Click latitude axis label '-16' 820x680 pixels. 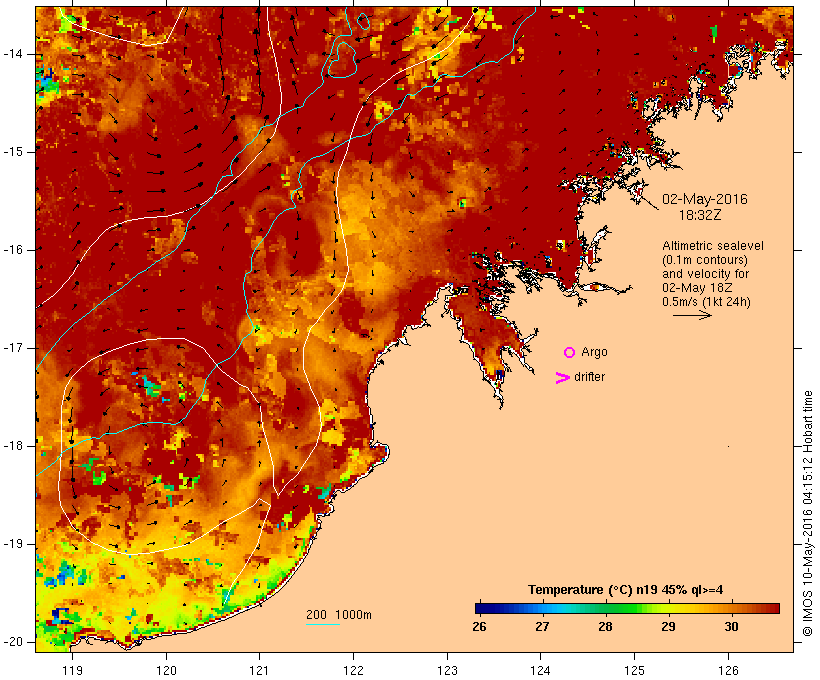coord(13,250)
